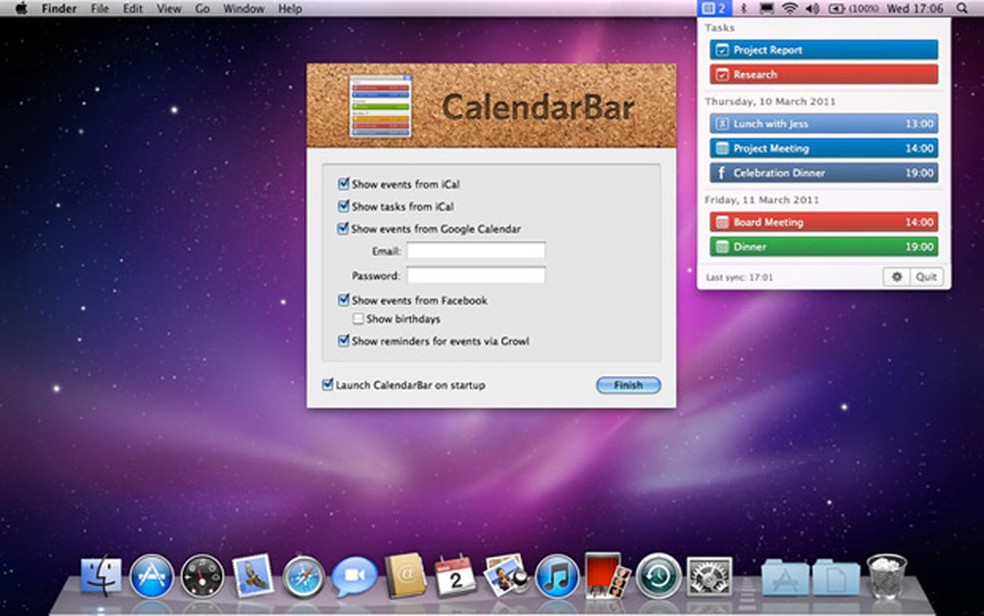Click the Bluetooth menu bar icon
This screenshot has height=616, width=984.
(745, 8)
